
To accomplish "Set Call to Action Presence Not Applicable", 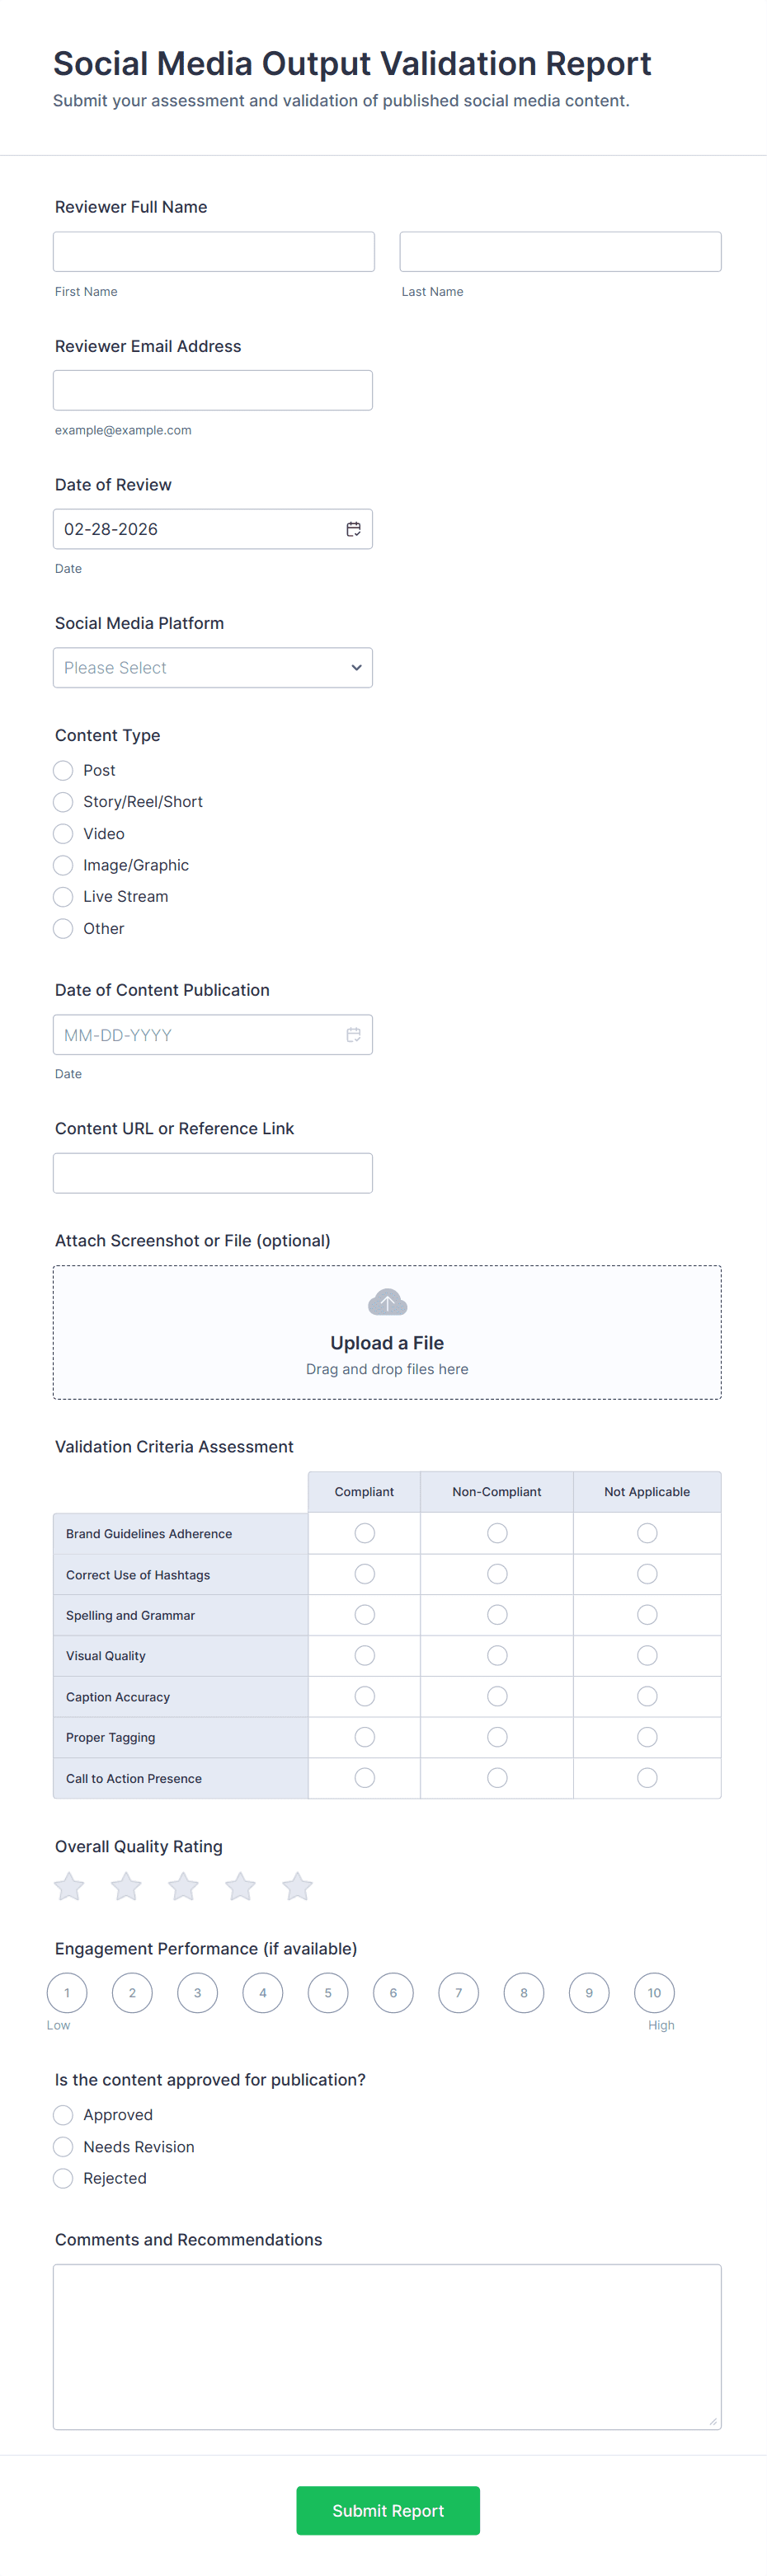I will click(647, 1778).
